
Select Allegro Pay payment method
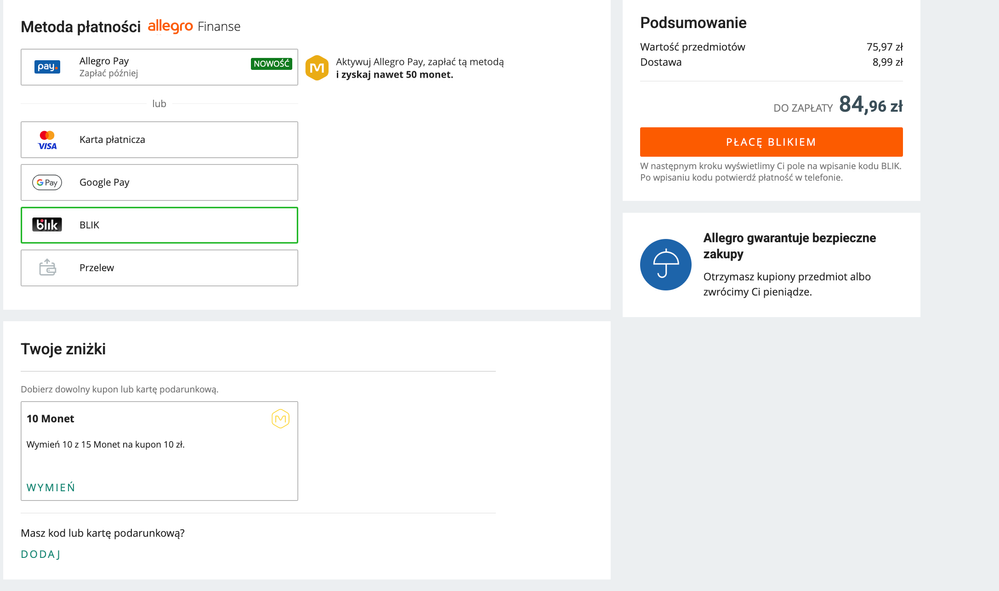click(159, 67)
